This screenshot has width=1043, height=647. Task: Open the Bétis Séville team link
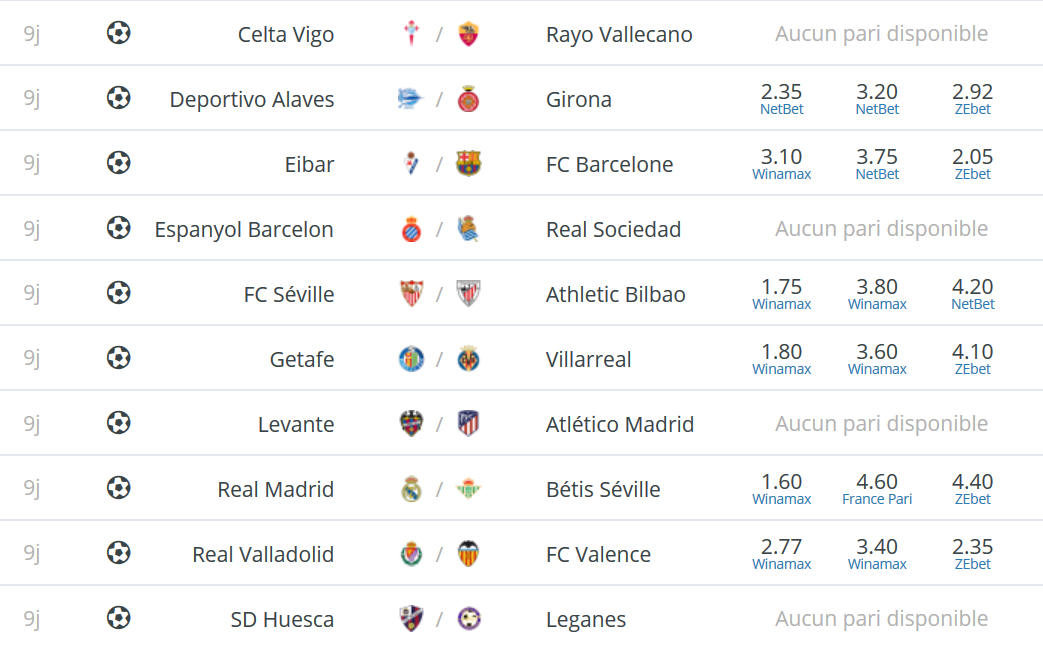click(603, 489)
